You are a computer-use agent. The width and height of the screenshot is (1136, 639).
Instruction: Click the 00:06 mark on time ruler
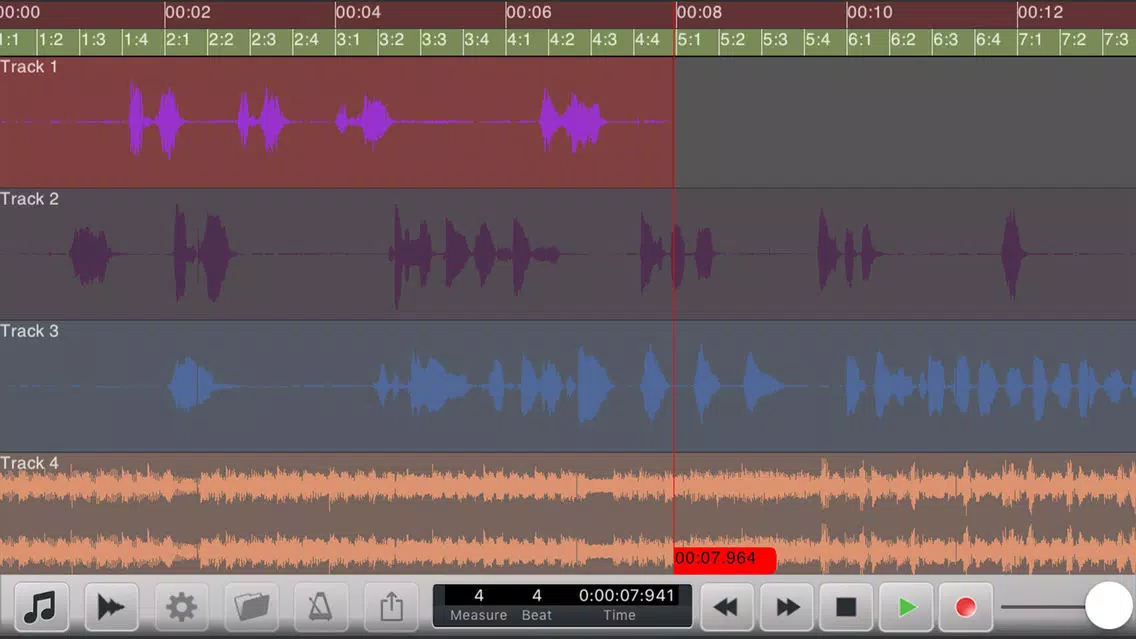pos(528,12)
